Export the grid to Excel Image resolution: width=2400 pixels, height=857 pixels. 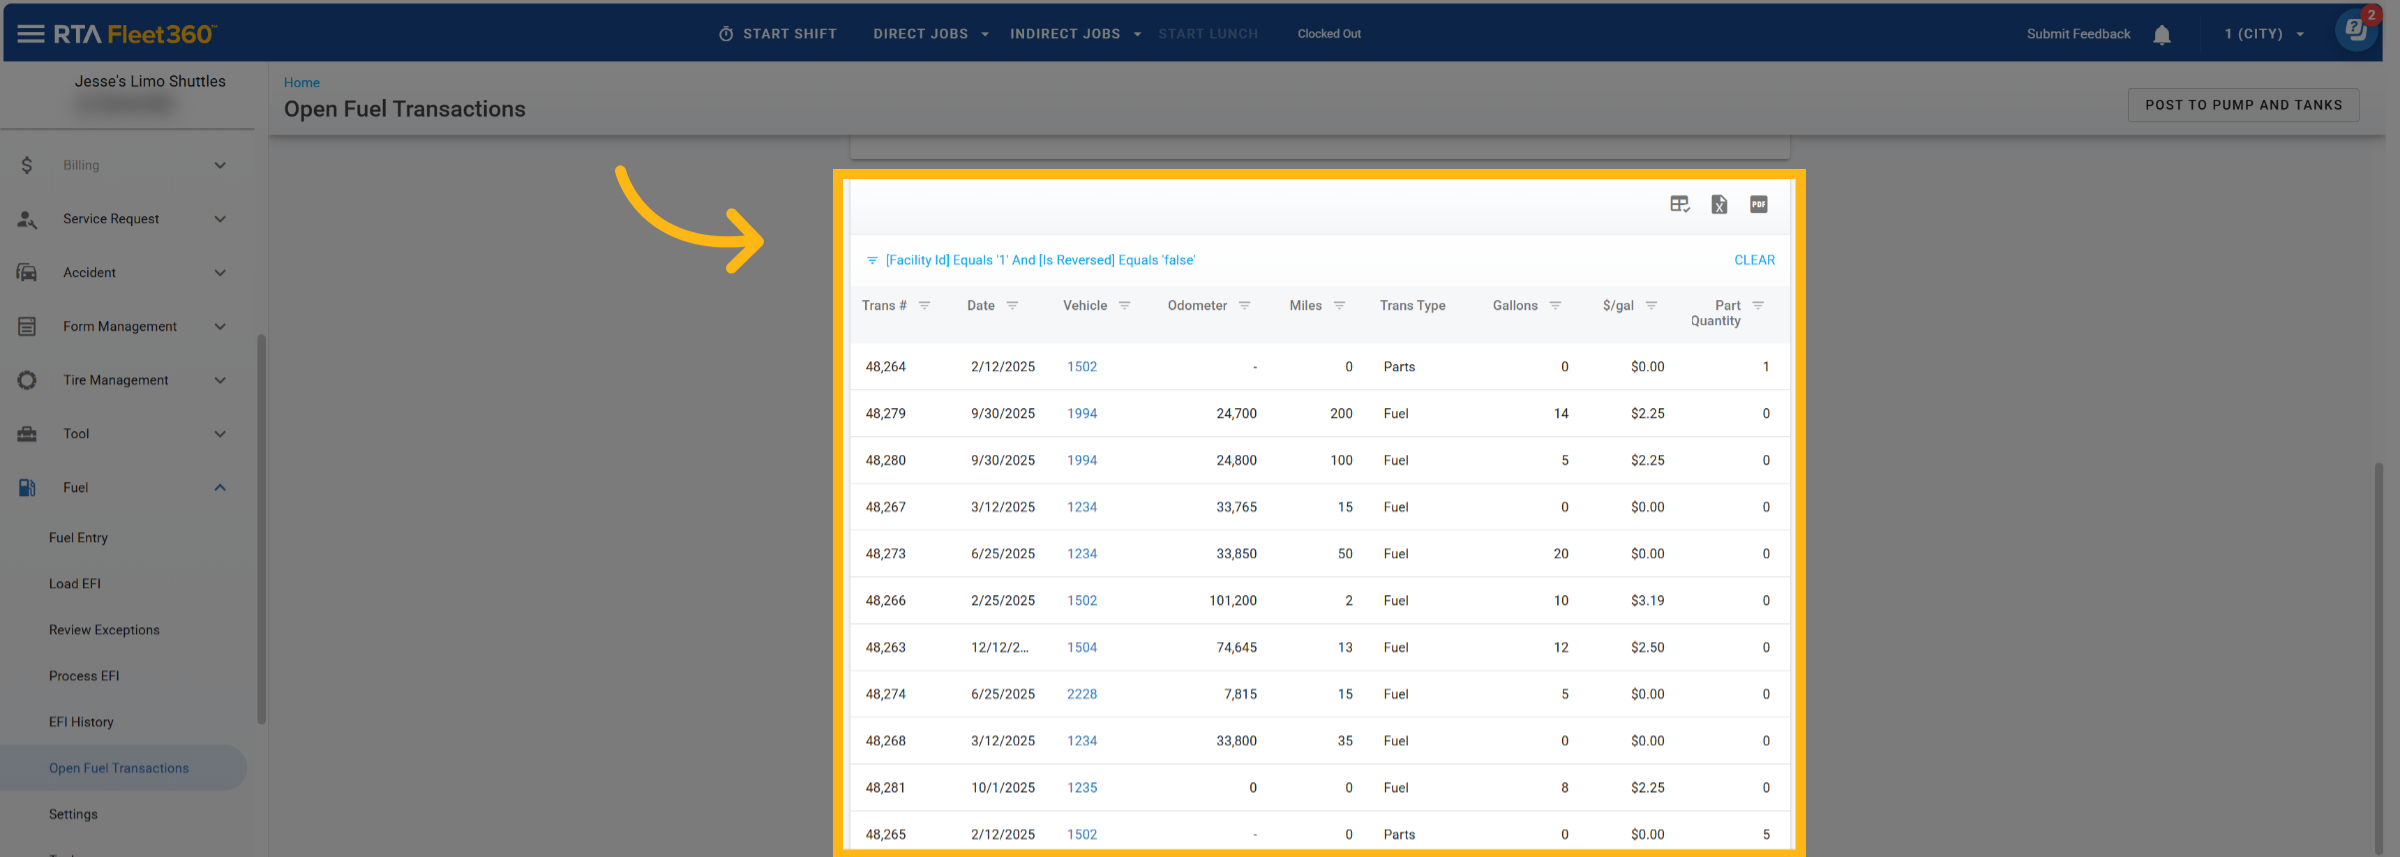pyautogui.click(x=1719, y=205)
